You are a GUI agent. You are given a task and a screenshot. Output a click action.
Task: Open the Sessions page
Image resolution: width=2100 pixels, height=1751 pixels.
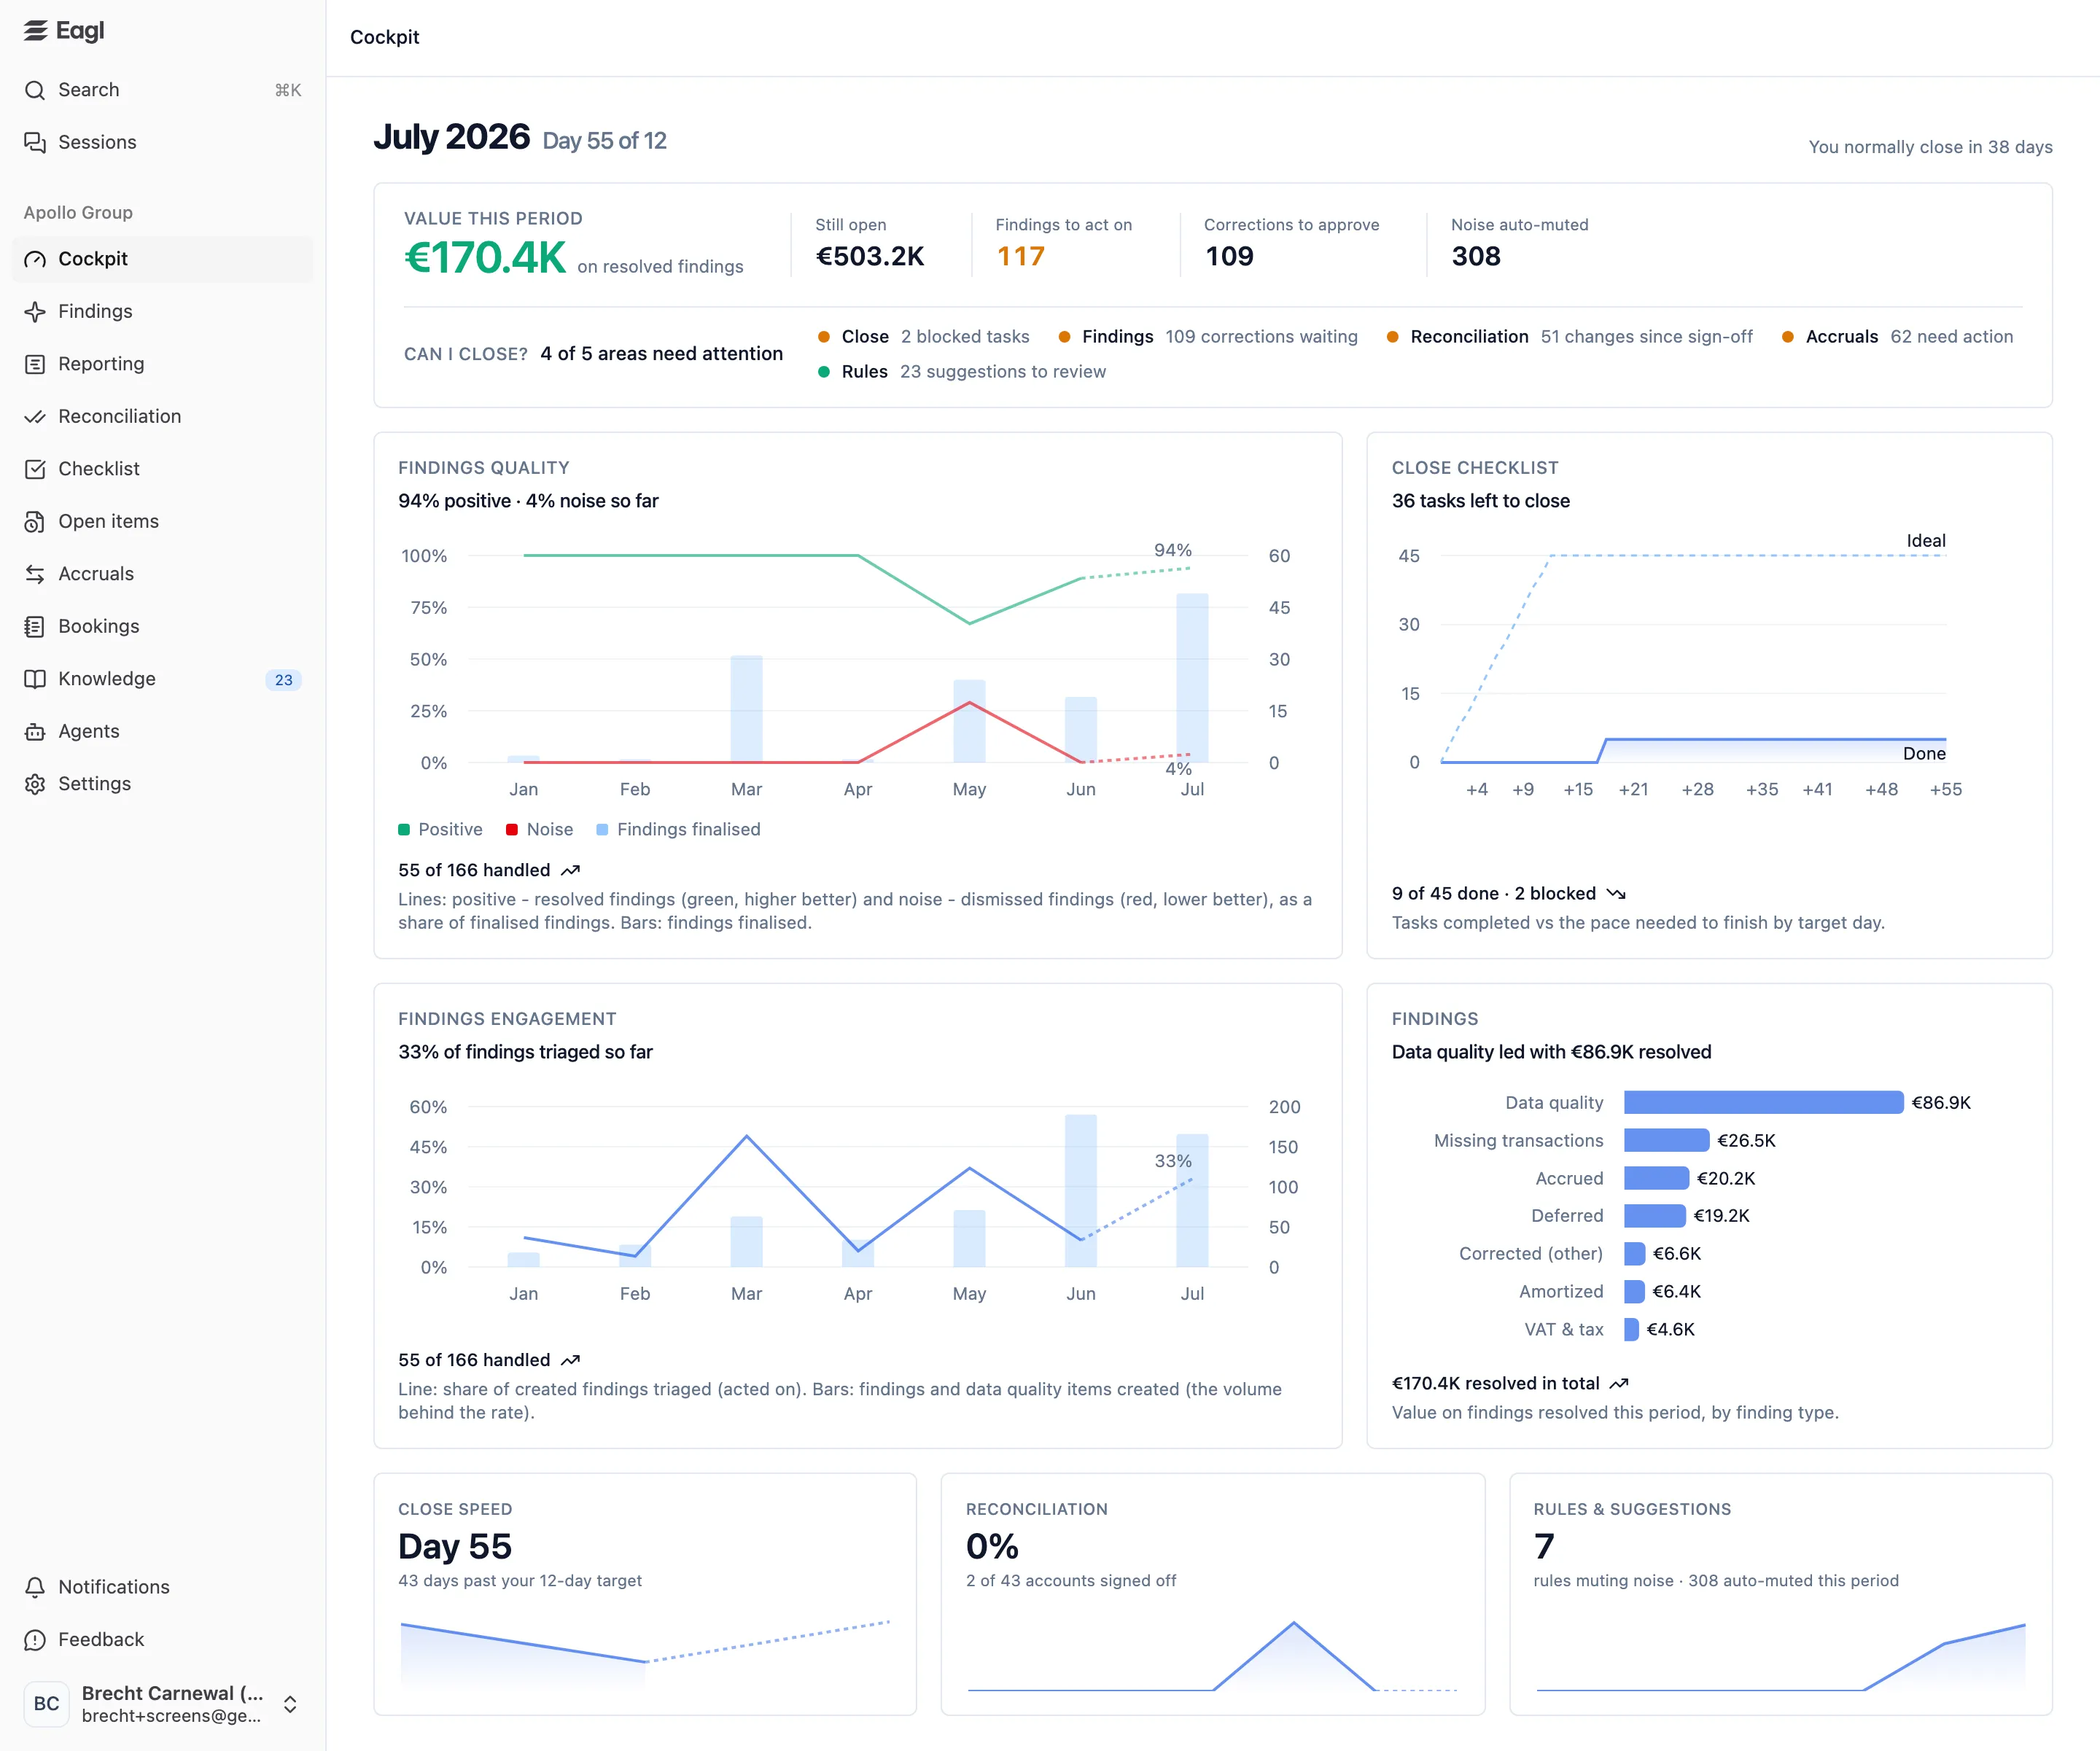163,143
